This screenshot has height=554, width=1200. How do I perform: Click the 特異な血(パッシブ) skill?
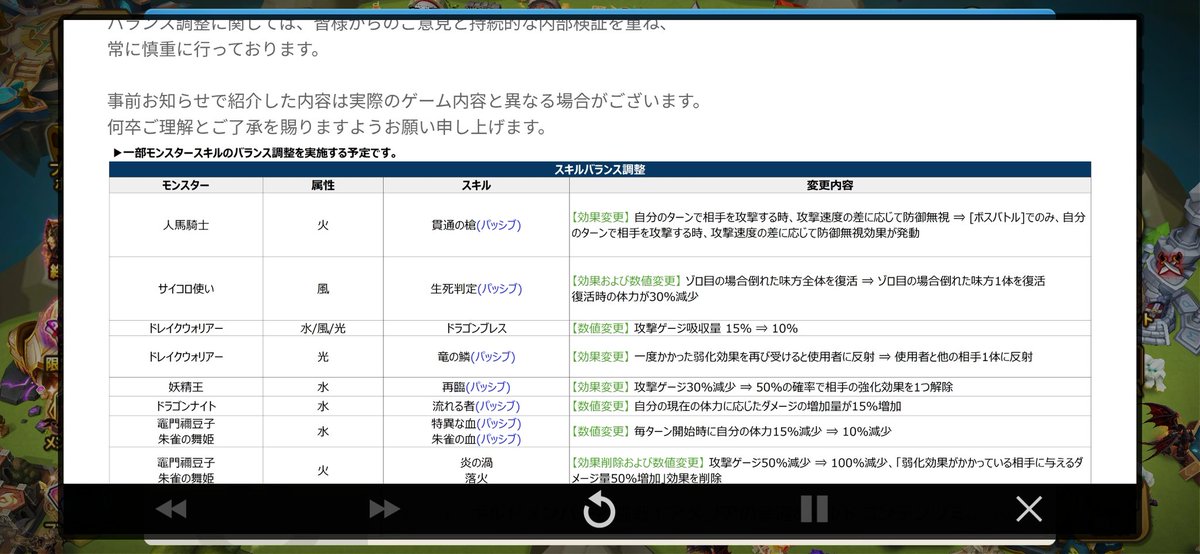(475, 424)
